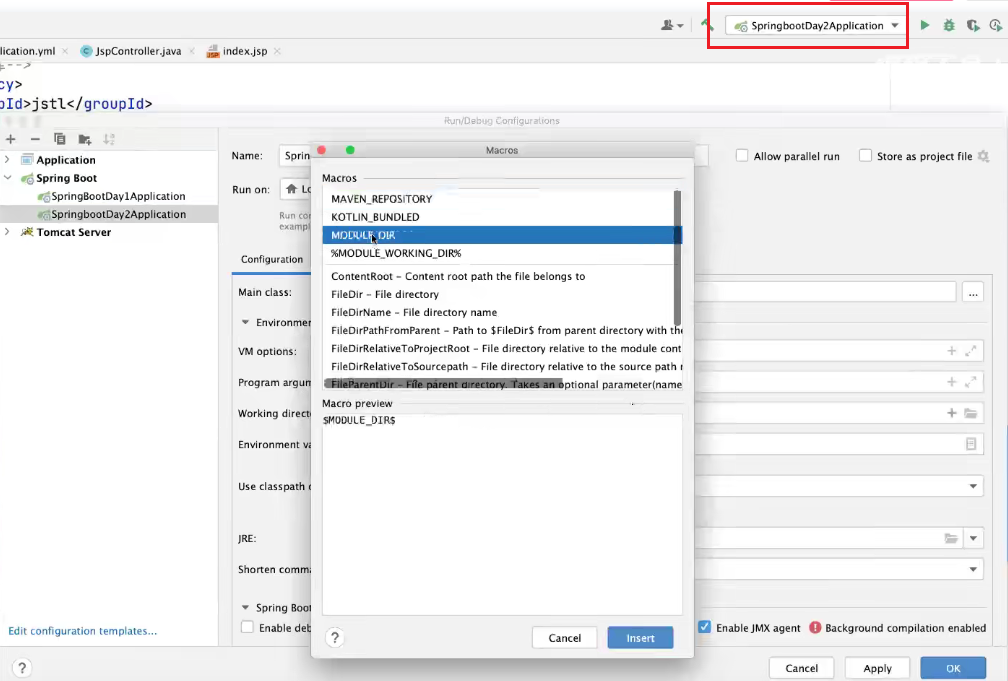
Task: Insert a macro in Program arguments with the plus icon
Action: [x=951, y=382]
